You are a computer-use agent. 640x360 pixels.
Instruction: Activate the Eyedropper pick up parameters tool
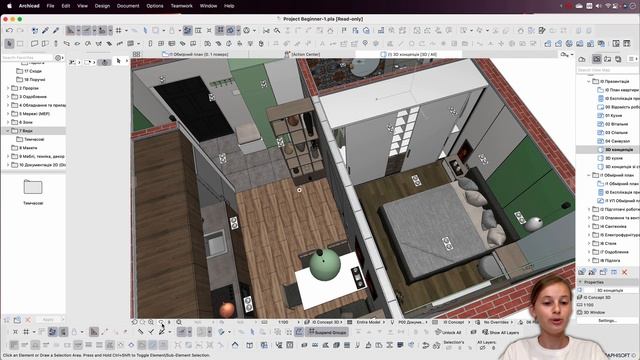(45, 31)
